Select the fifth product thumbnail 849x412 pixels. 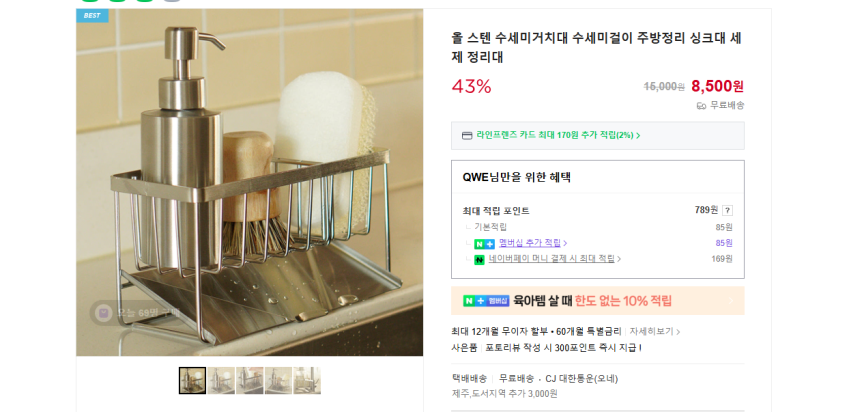[307, 381]
